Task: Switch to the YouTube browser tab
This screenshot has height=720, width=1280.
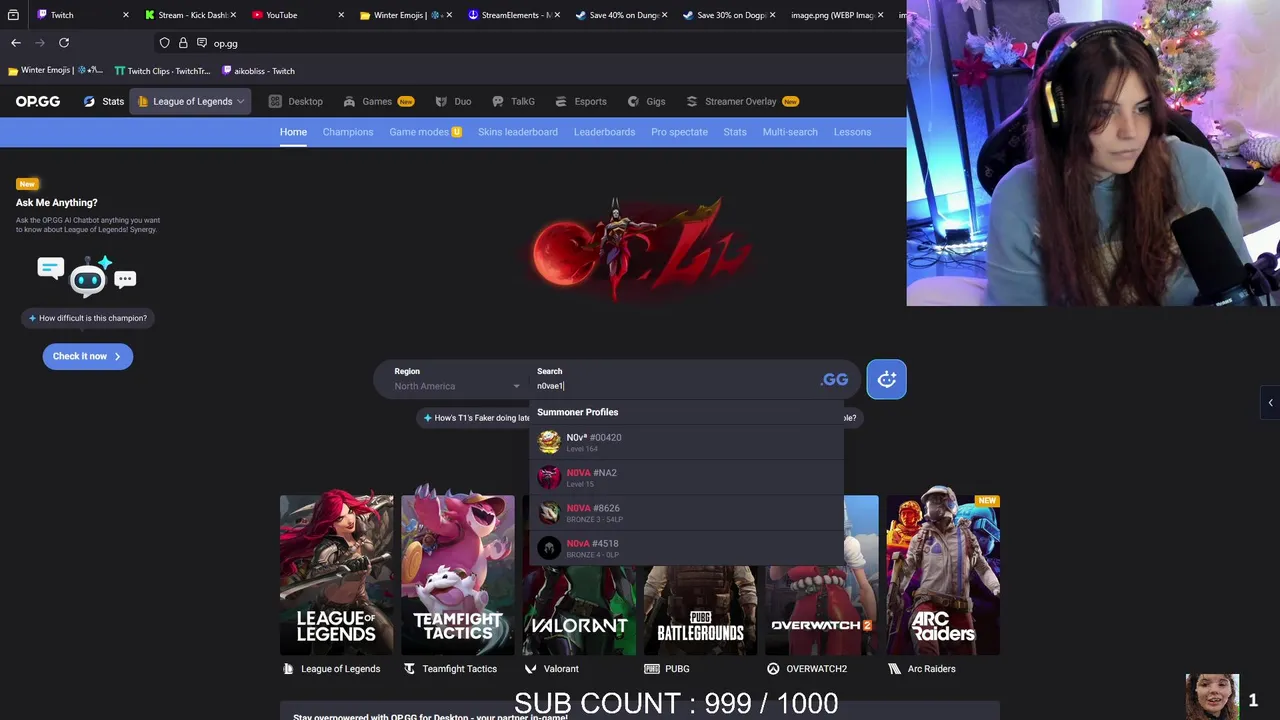Action: (296, 15)
